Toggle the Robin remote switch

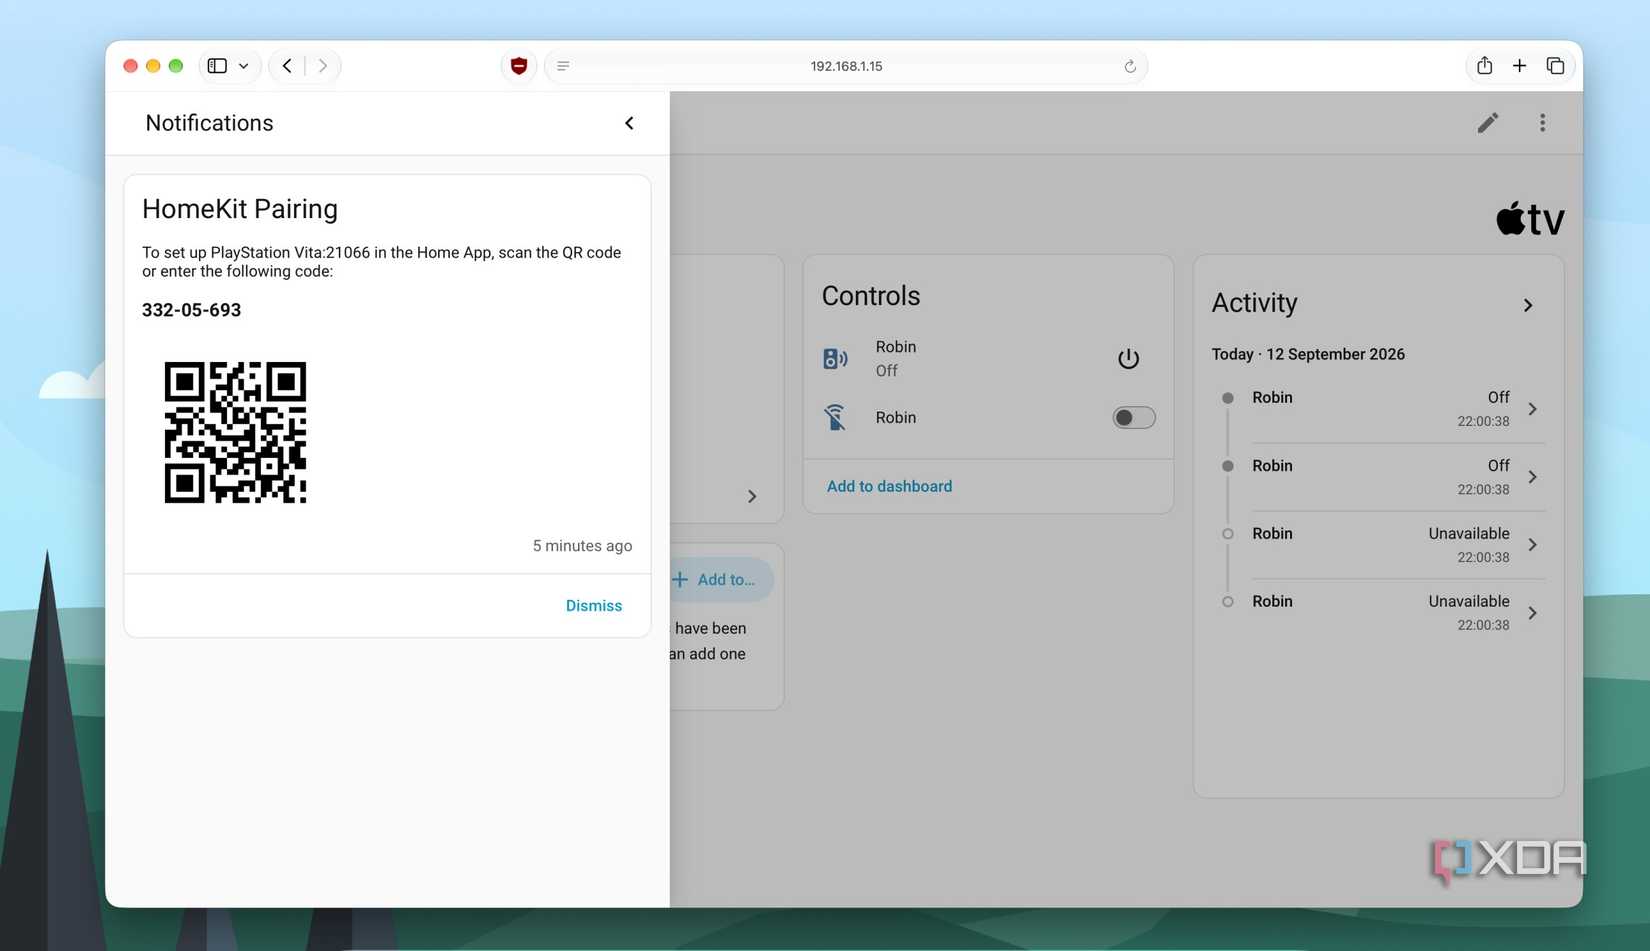click(x=1134, y=418)
